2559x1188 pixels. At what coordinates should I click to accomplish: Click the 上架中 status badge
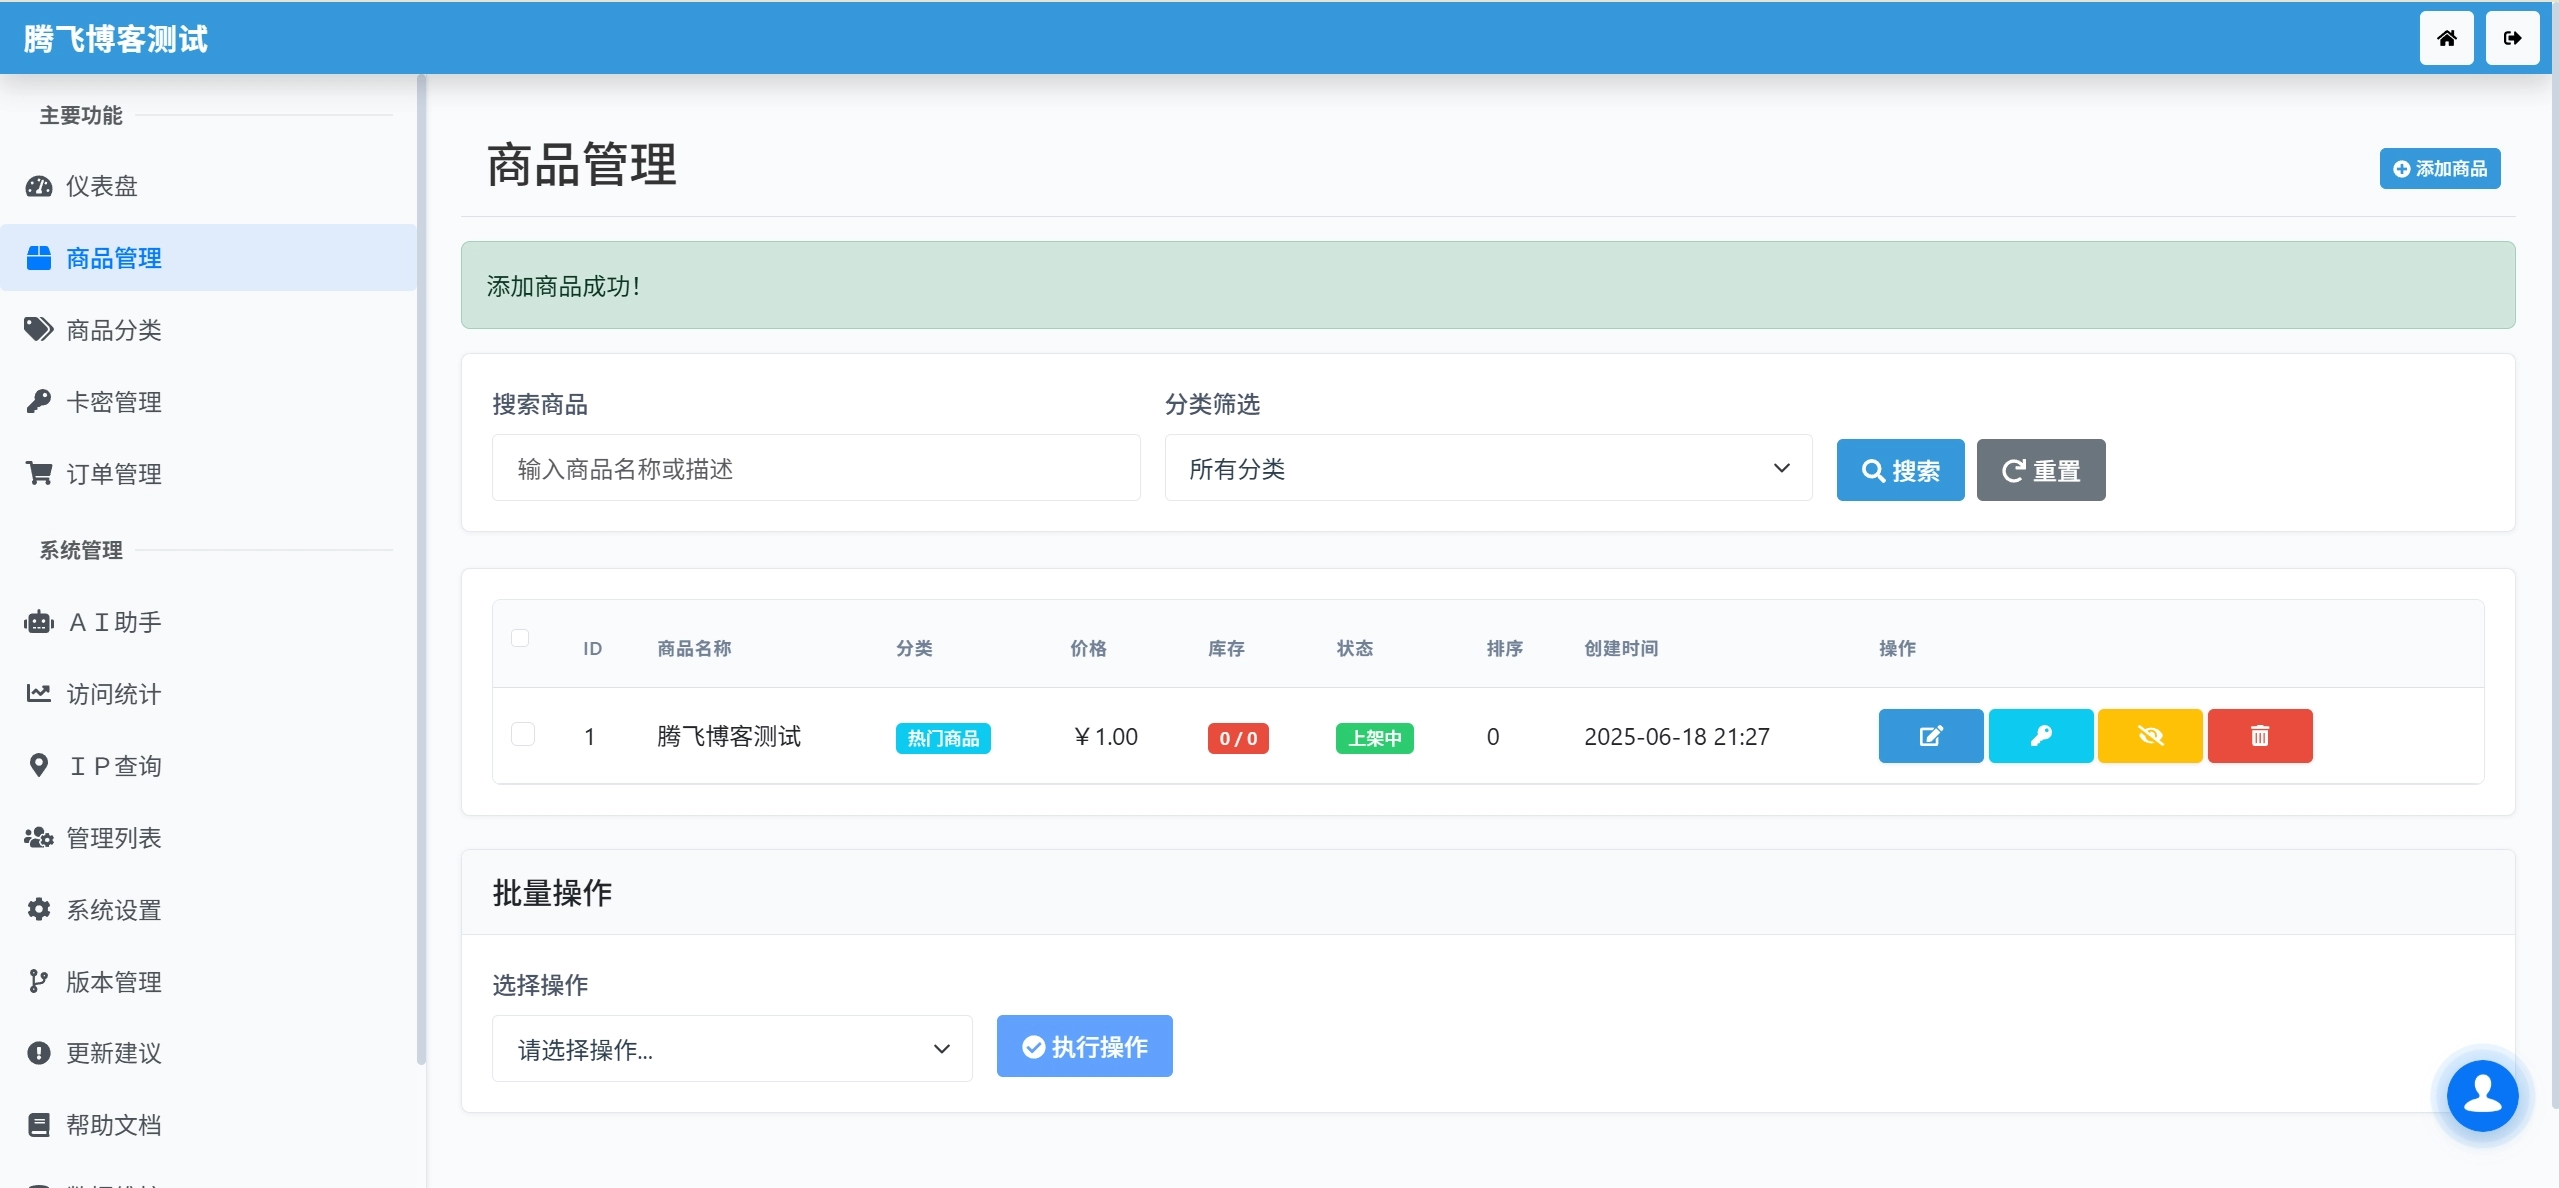tap(1374, 738)
